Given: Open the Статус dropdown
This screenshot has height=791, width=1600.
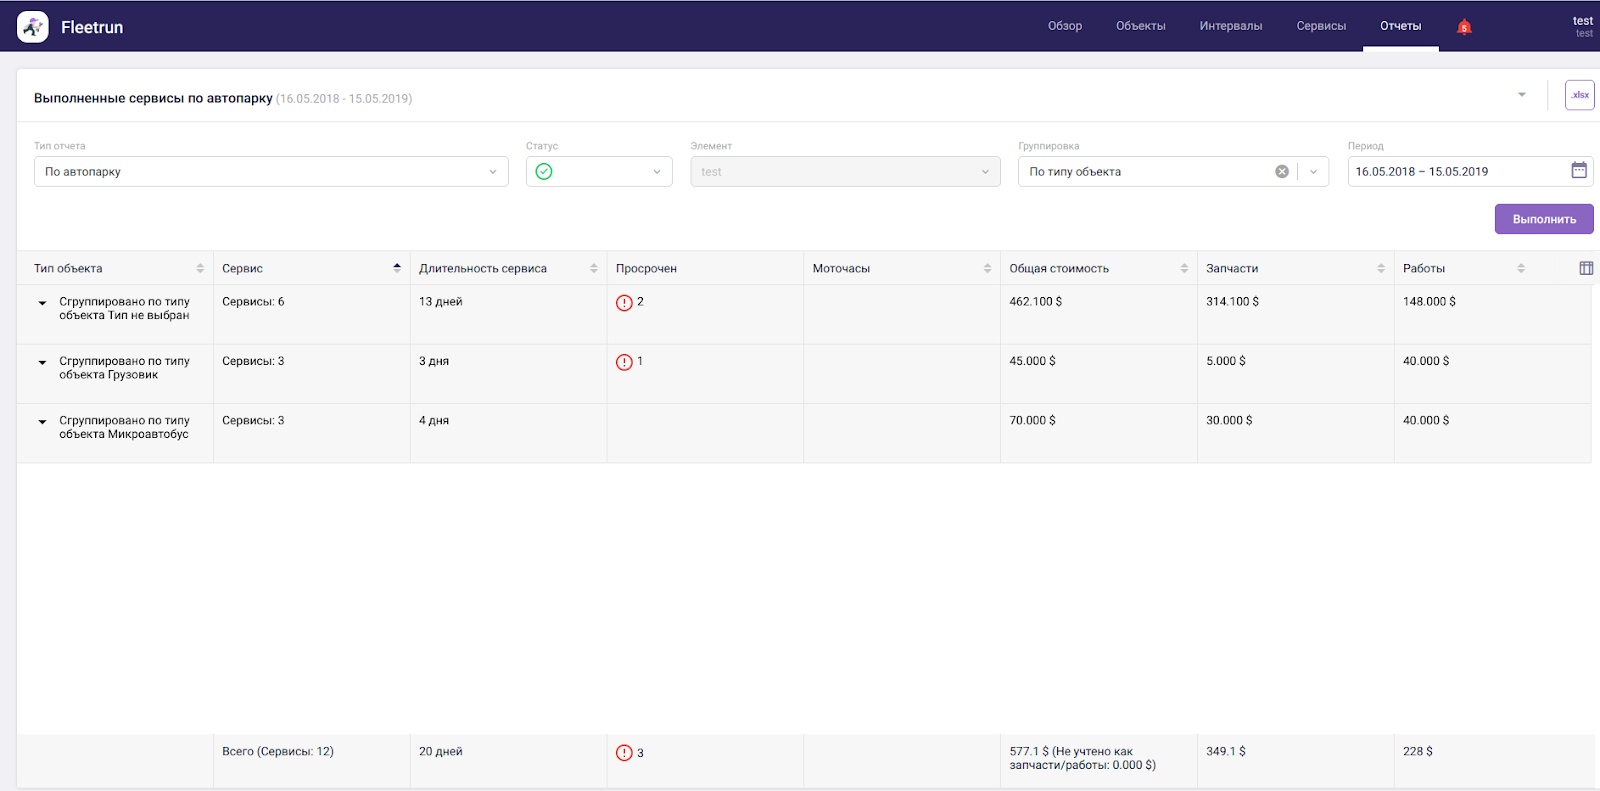Looking at the screenshot, I should pos(599,172).
